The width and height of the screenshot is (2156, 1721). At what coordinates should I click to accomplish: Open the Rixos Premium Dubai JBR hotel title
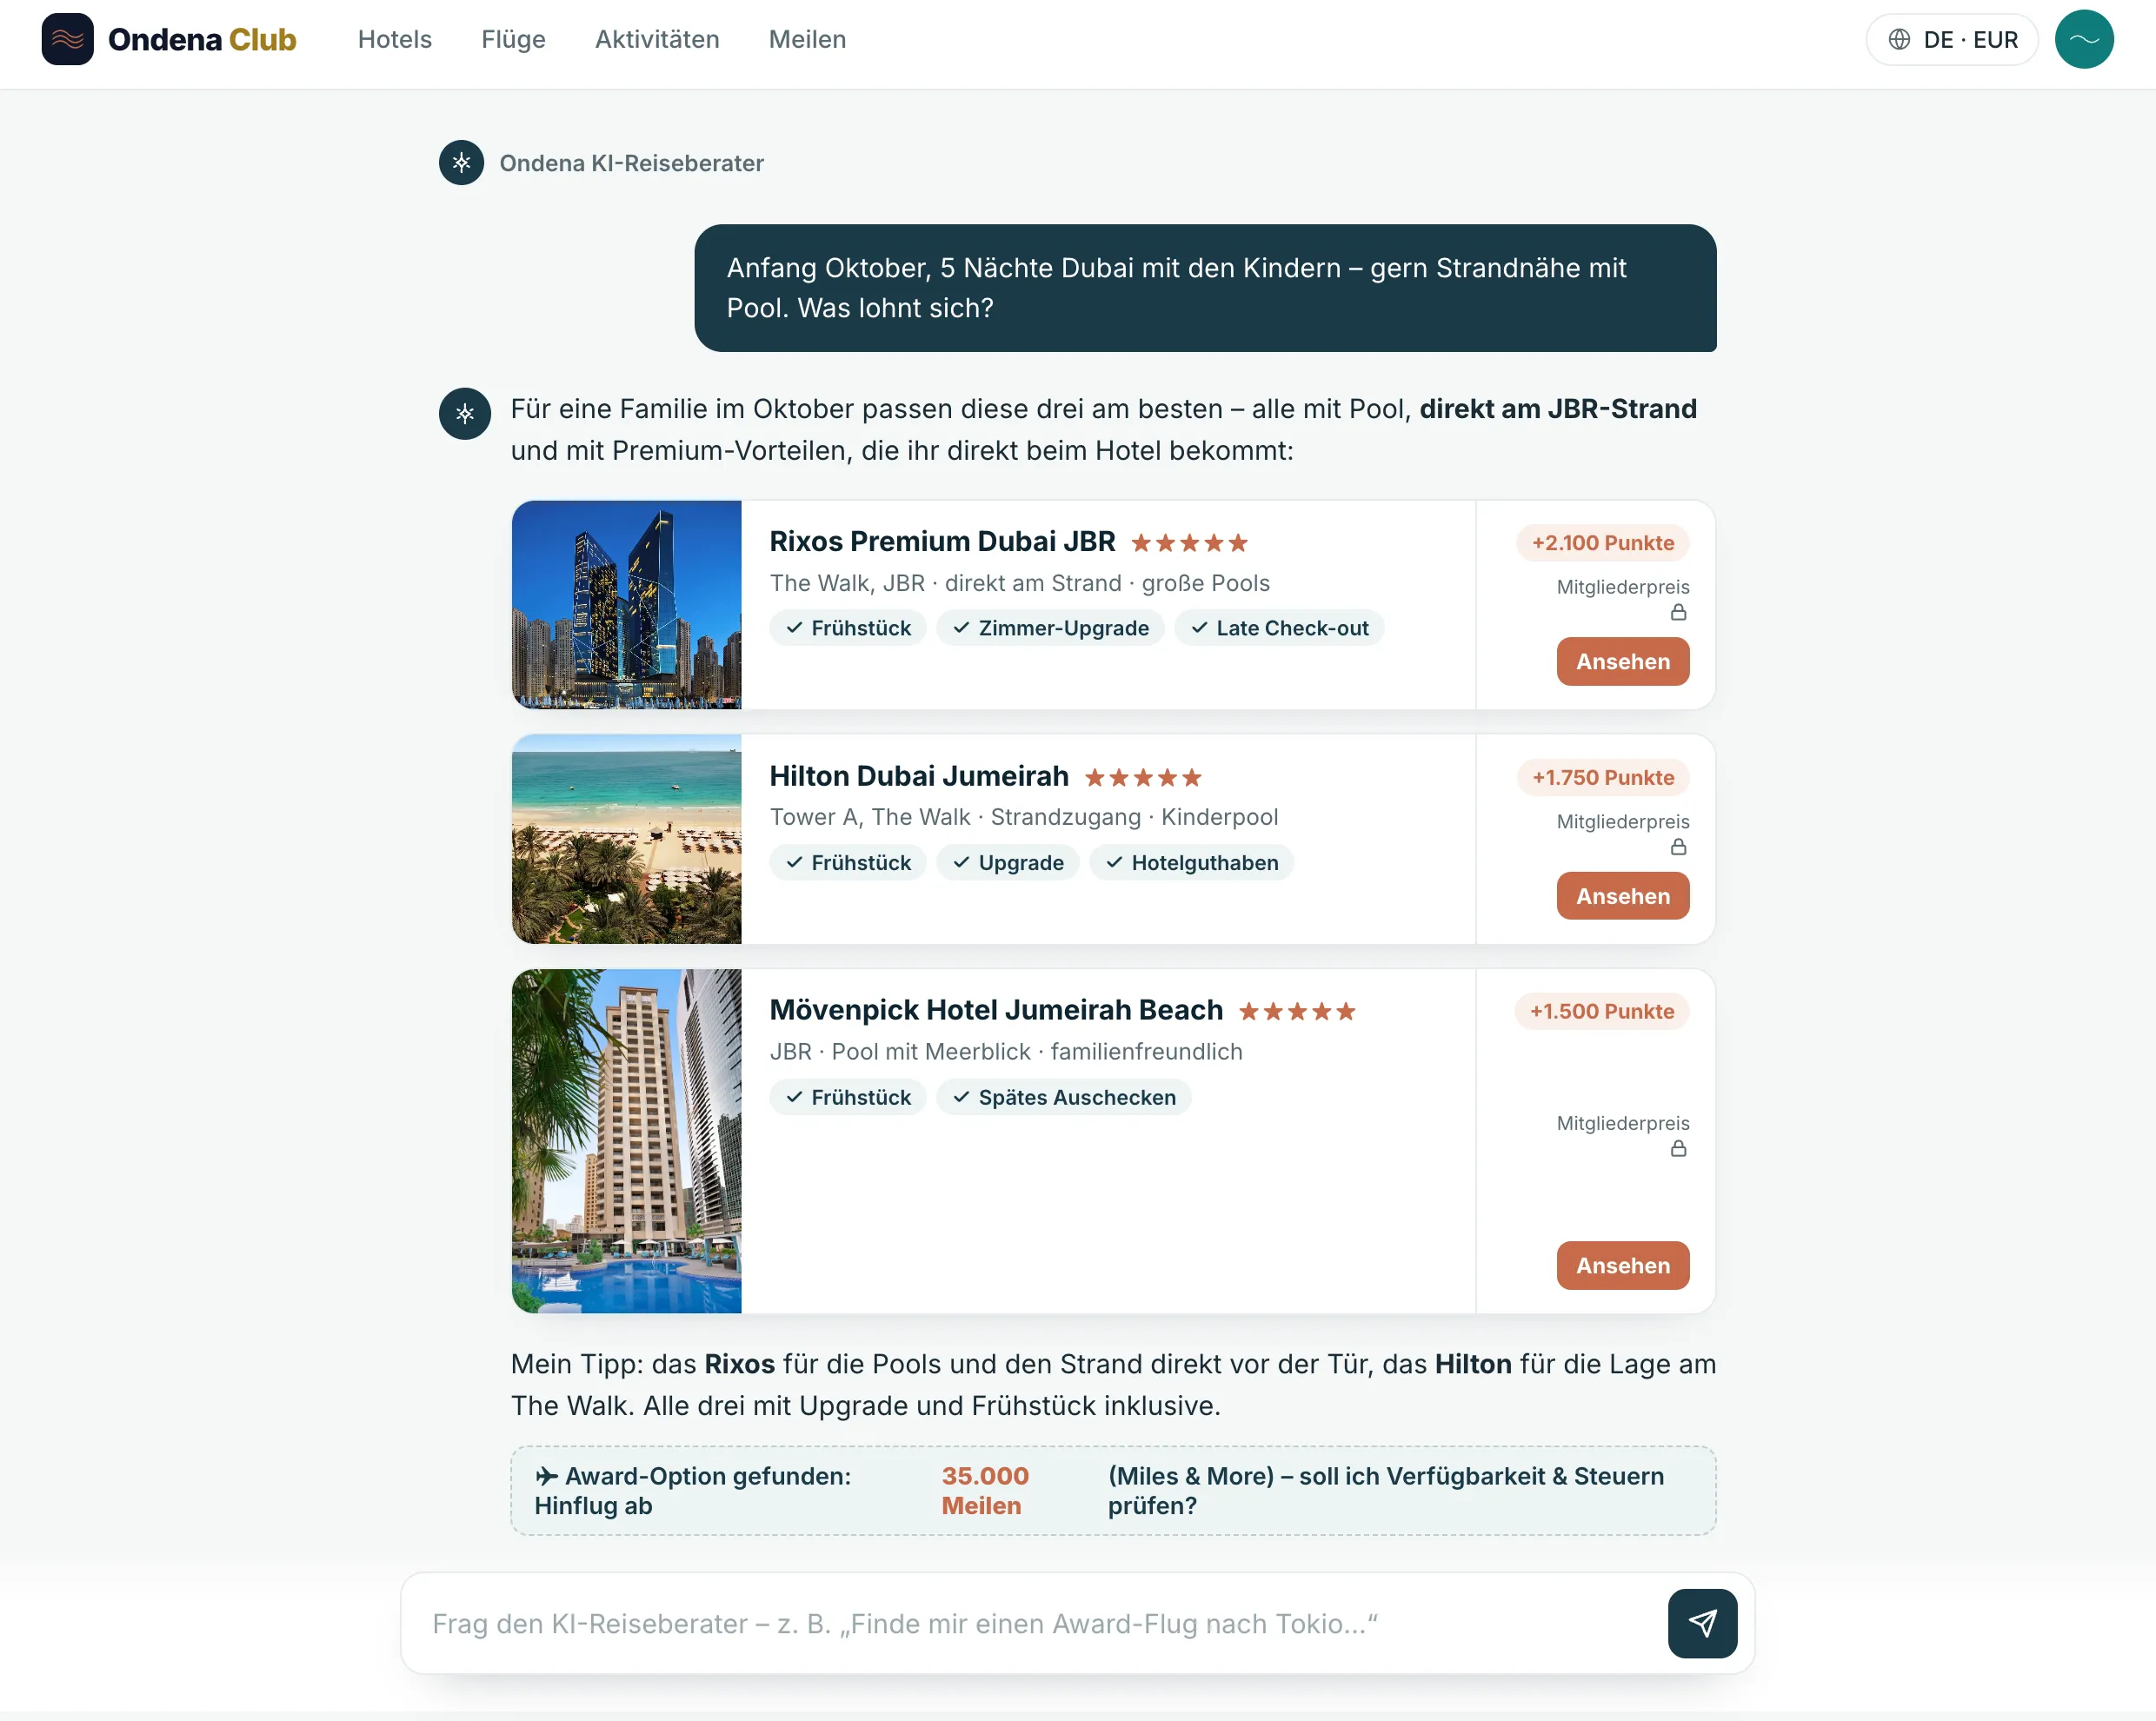[942, 541]
